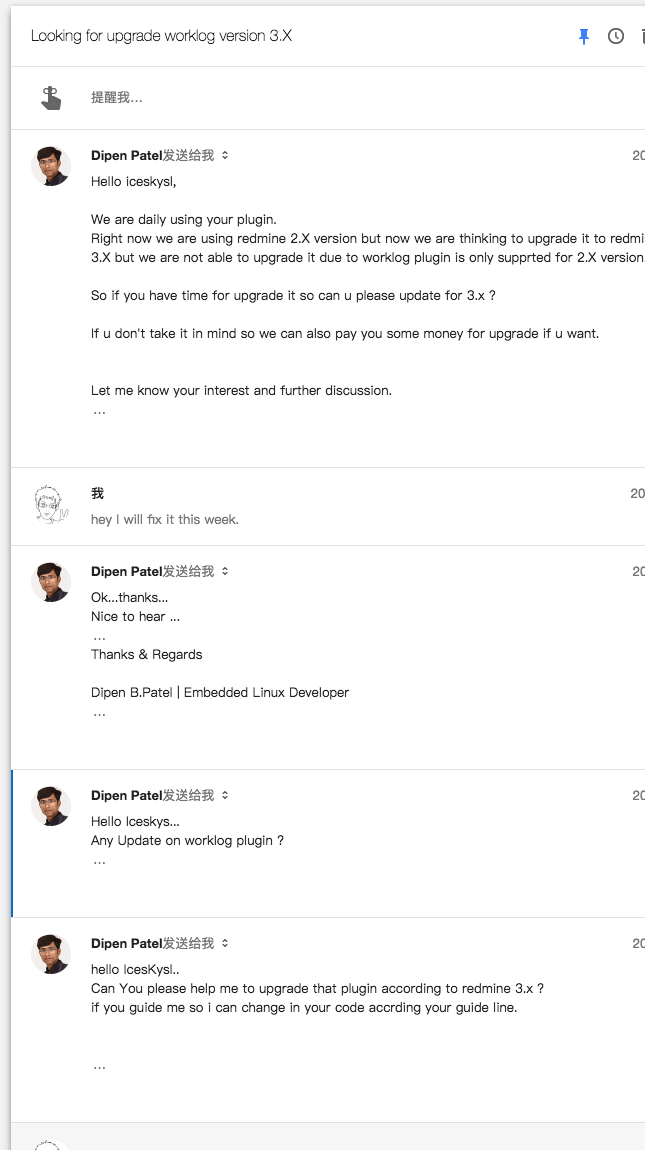This screenshot has width=645, height=1150.
Task: Unpin the conversation with the blue pin icon
Action: click(x=584, y=36)
